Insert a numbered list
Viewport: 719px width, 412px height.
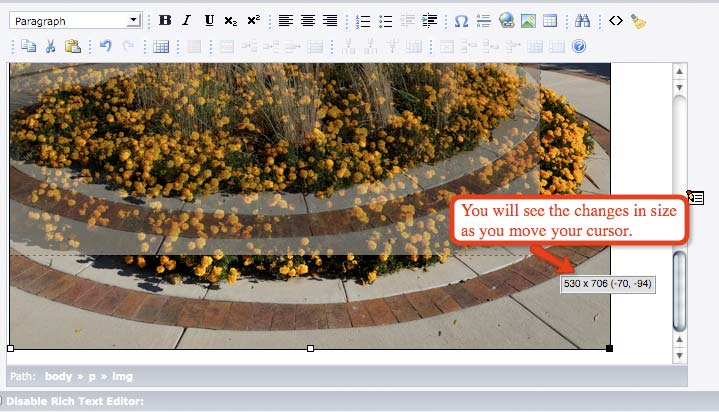pos(363,20)
